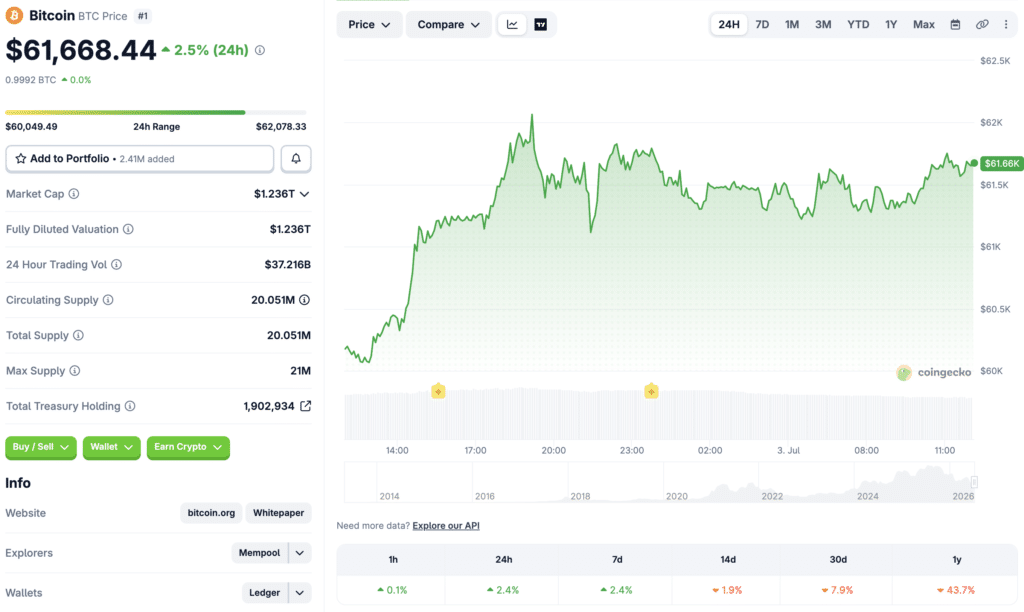The height and width of the screenshot is (612, 1024).
Task: Open Market Cap info icon
Action: point(74,194)
